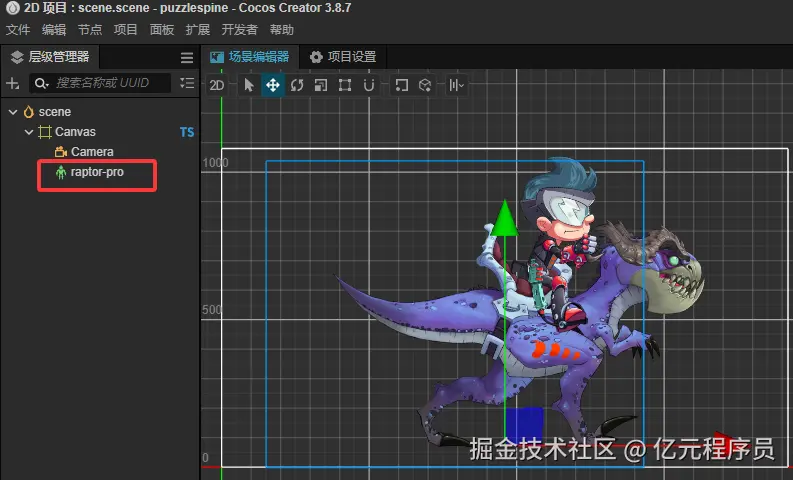Click the green Y-axis gizmo arrow
The image size is (793, 480).
coord(504,219)
